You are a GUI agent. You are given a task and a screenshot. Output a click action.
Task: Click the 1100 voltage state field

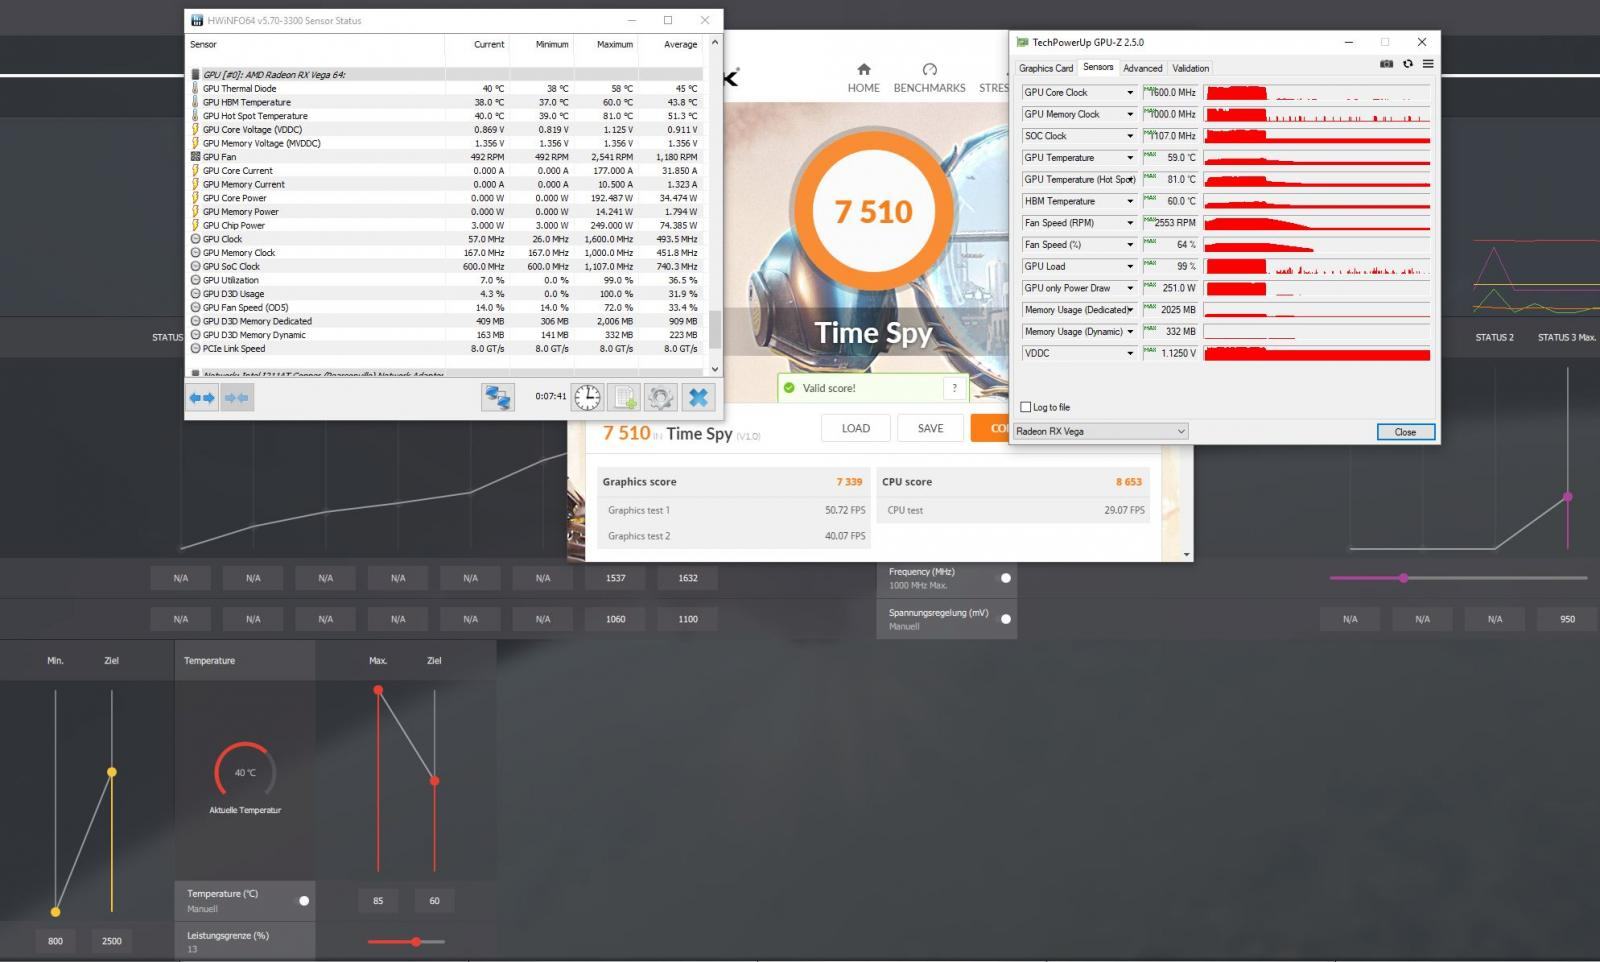688,619
